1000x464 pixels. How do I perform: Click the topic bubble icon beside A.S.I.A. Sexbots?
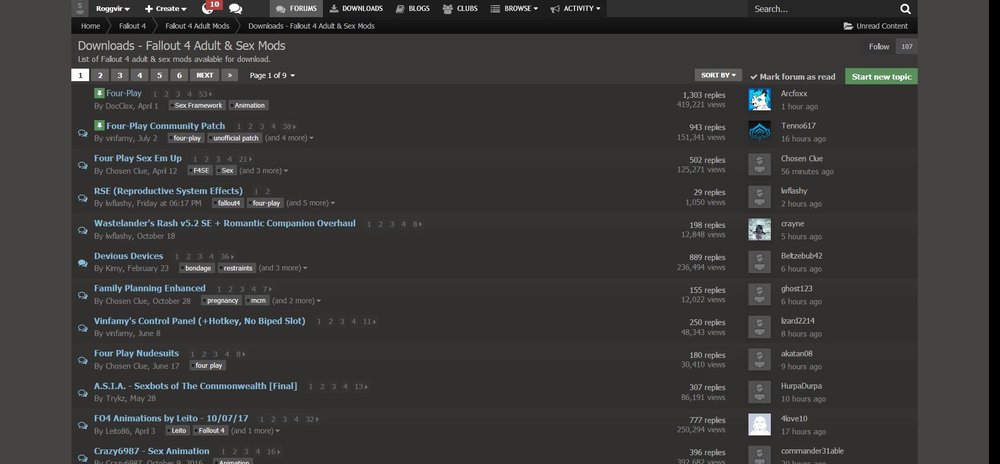pyautogui.click(x=83, y=393)
